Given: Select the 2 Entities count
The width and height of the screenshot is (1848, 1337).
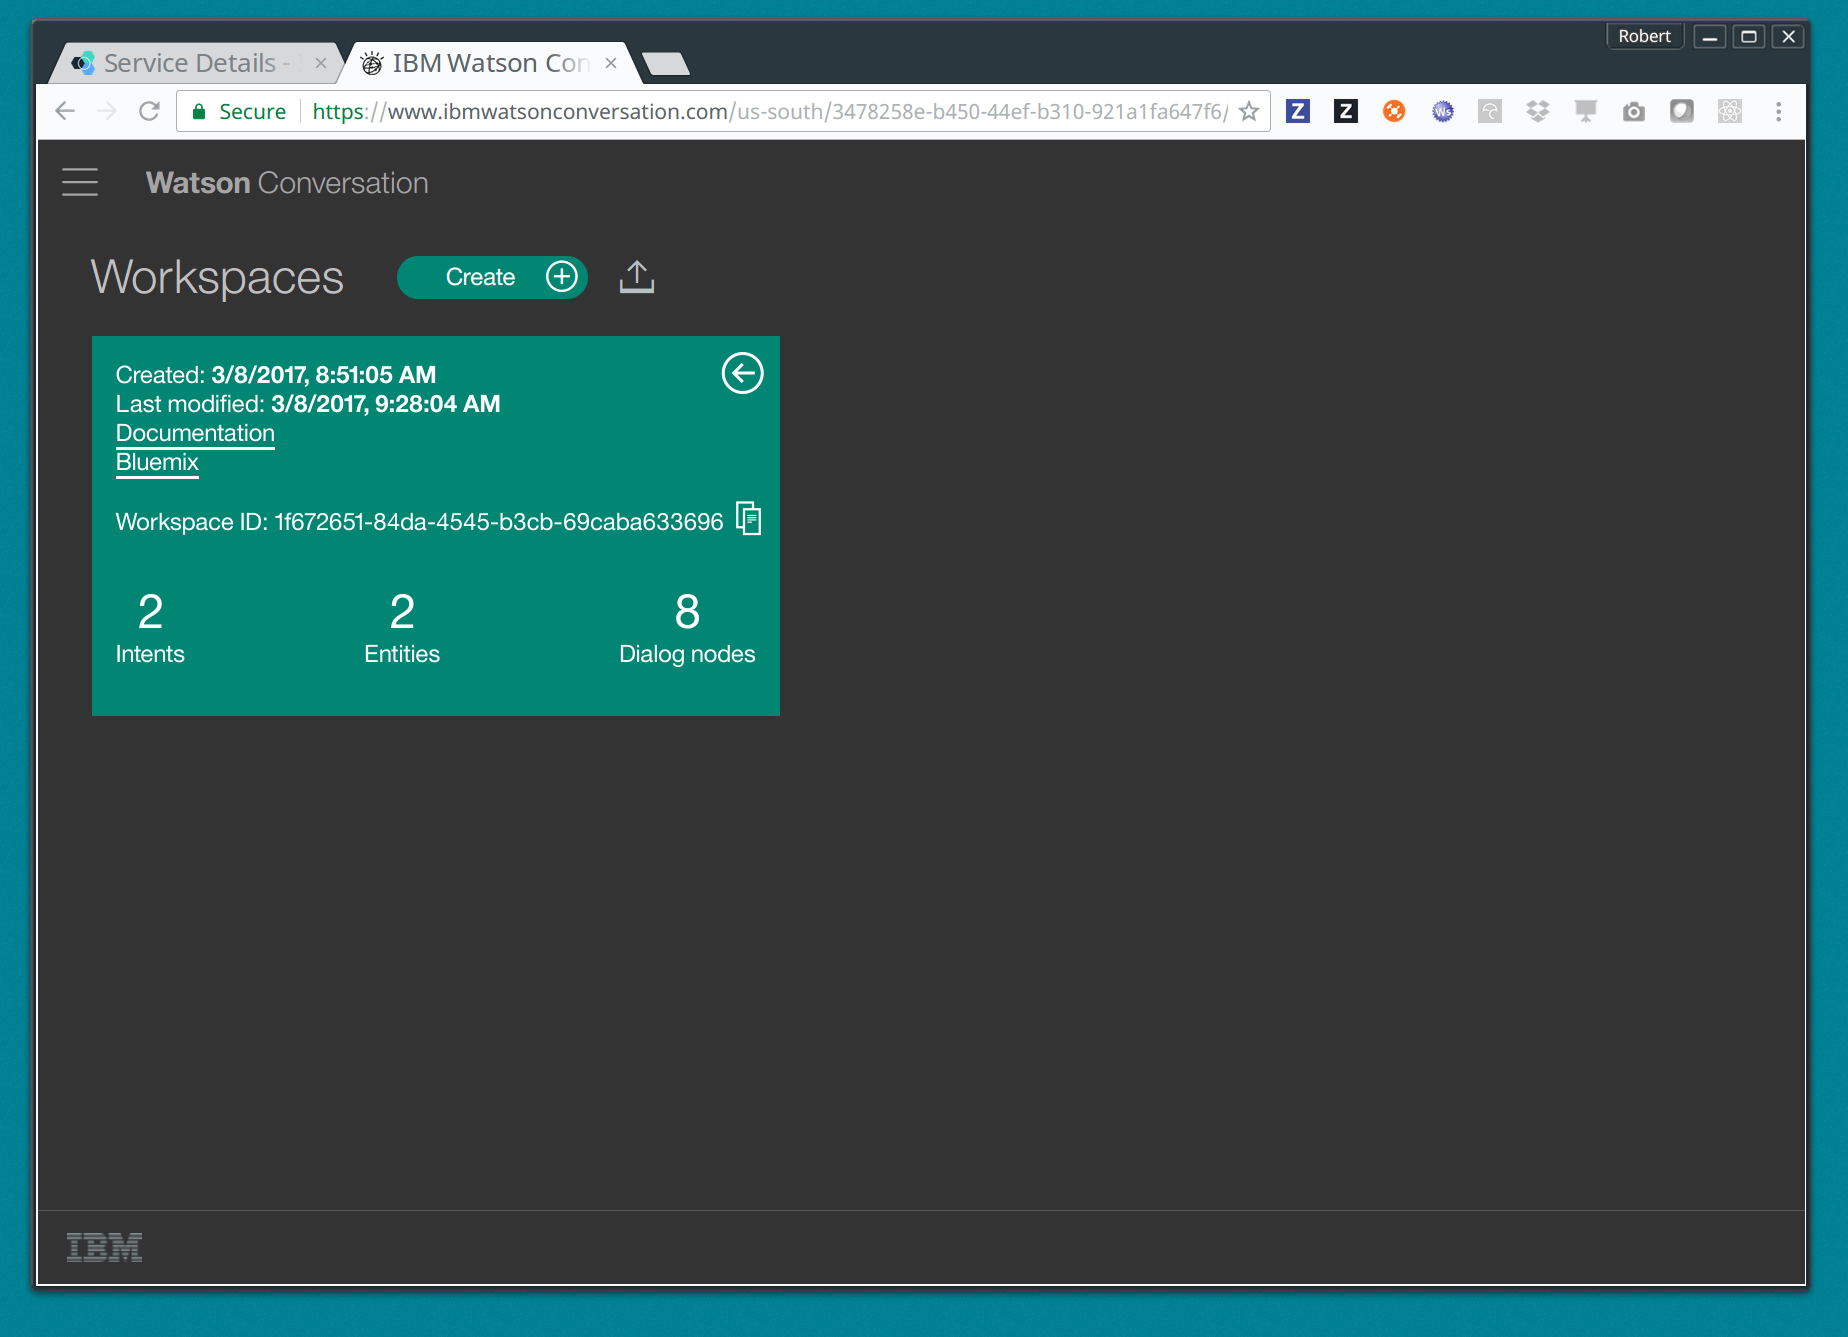Looking at the screenshot, I should click(x=402, y=627).
